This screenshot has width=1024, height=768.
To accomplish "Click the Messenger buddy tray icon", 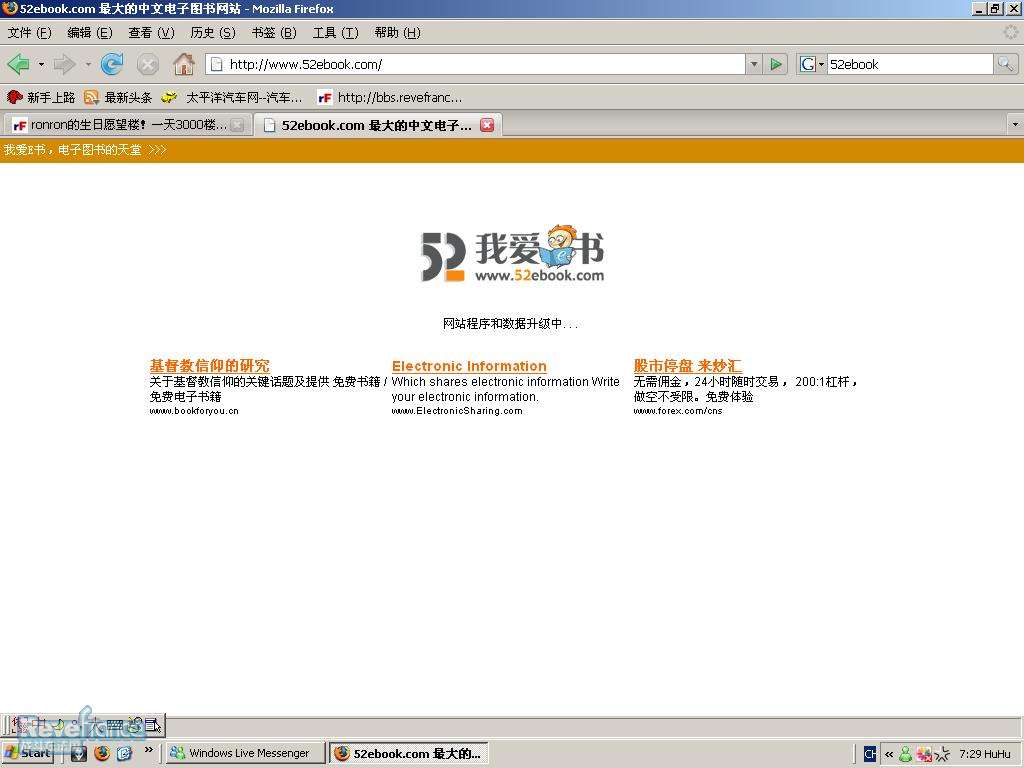I will pyautogui.click(x=905, y=754).
